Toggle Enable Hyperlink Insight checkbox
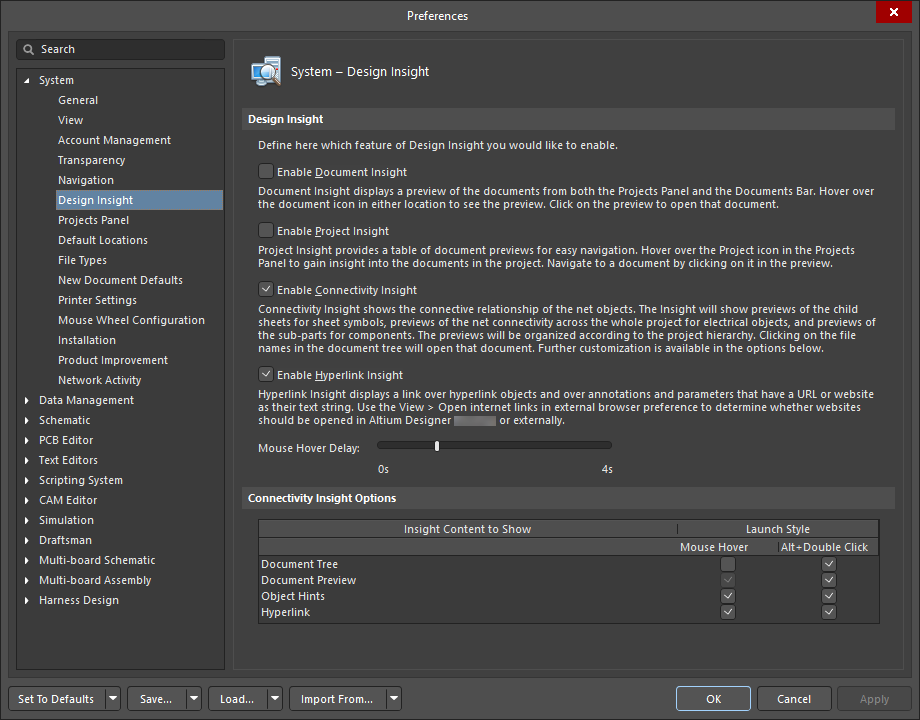The width and height of the screenshot is (920, 720). (x=266, y=375)
